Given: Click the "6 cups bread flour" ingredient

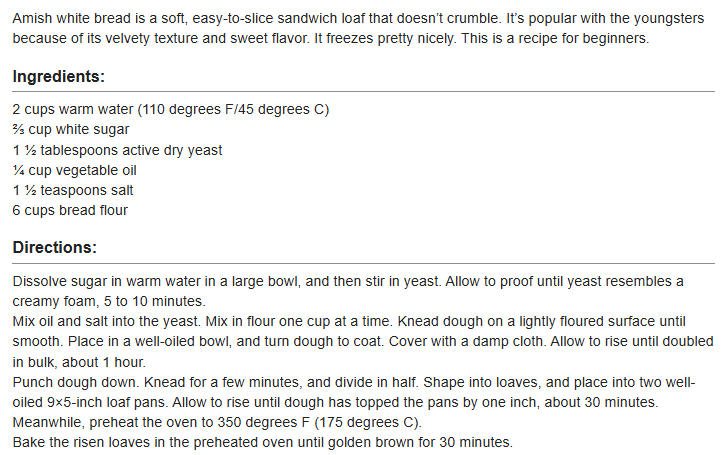Looking at the screenshot, I should pyautogui.click(x=70, y=210).
